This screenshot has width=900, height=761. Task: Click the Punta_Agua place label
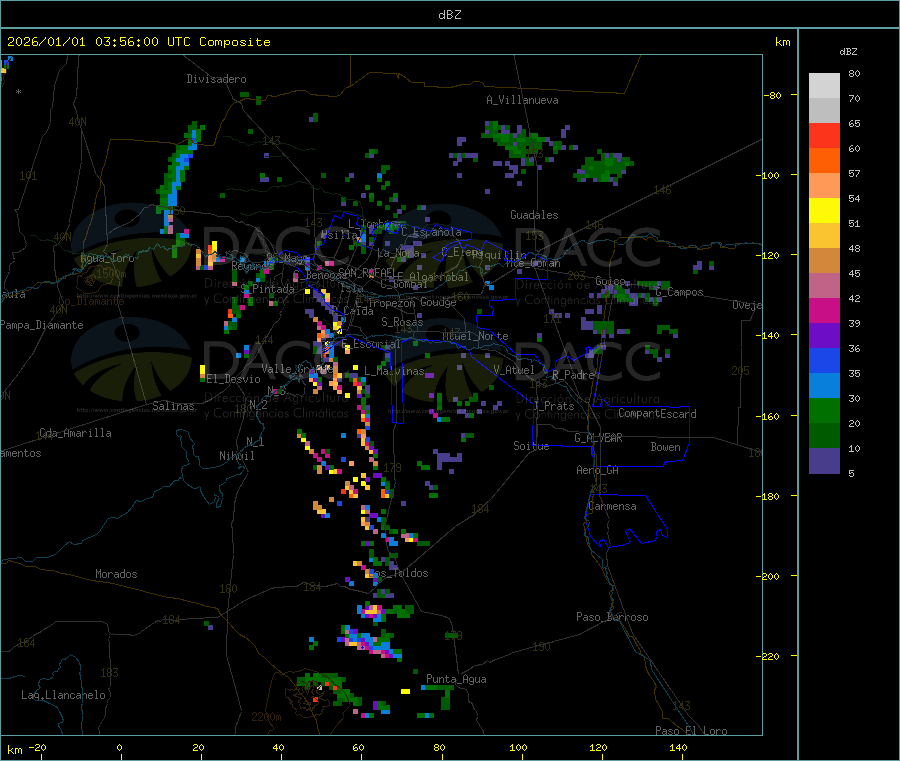[456, 680]
